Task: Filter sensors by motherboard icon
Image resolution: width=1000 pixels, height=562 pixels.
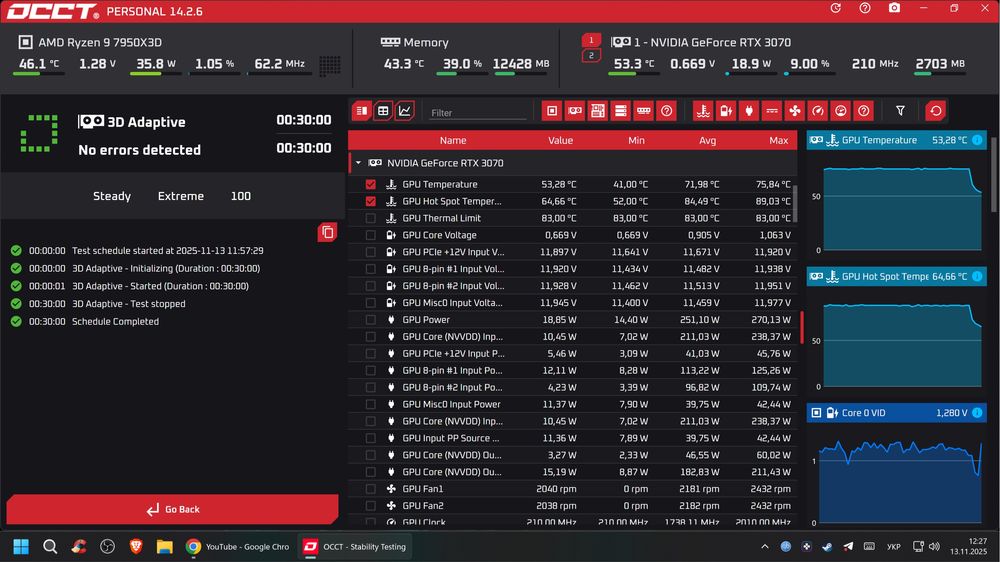Action: point(598,111)
